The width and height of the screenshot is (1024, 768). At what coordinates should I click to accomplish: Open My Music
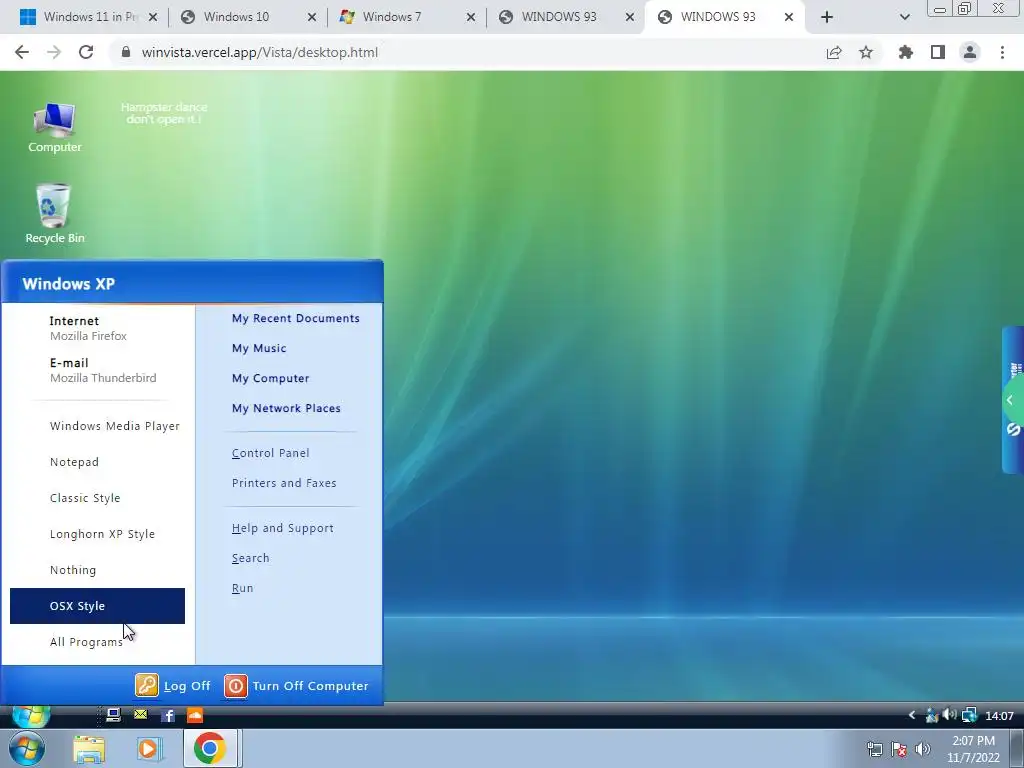[259, 348]
